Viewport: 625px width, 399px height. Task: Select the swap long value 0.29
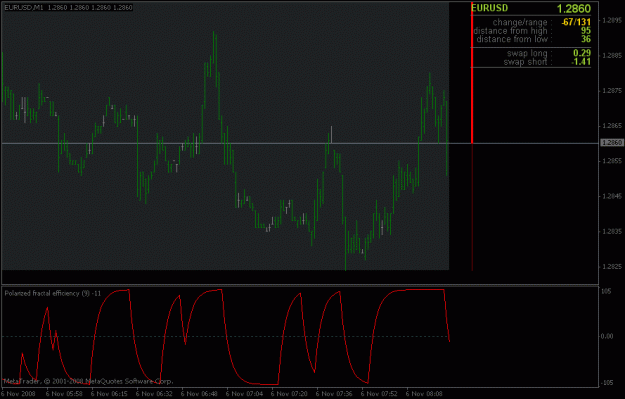pos(582,53)
